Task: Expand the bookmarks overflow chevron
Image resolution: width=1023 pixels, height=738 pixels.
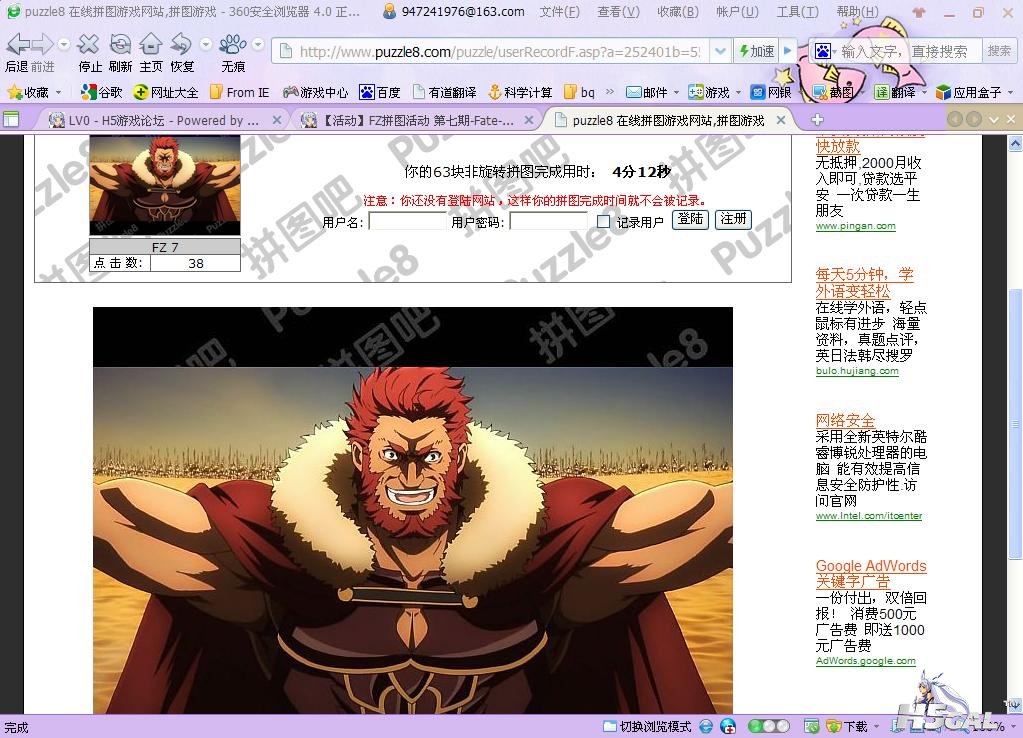Action: (x=609, y=92)
